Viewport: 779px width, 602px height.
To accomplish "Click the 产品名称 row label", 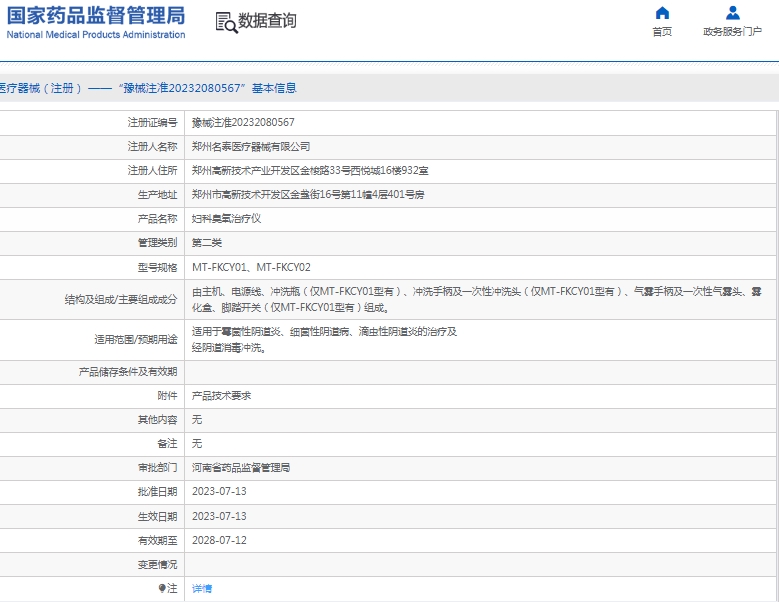I will [157, 219].
